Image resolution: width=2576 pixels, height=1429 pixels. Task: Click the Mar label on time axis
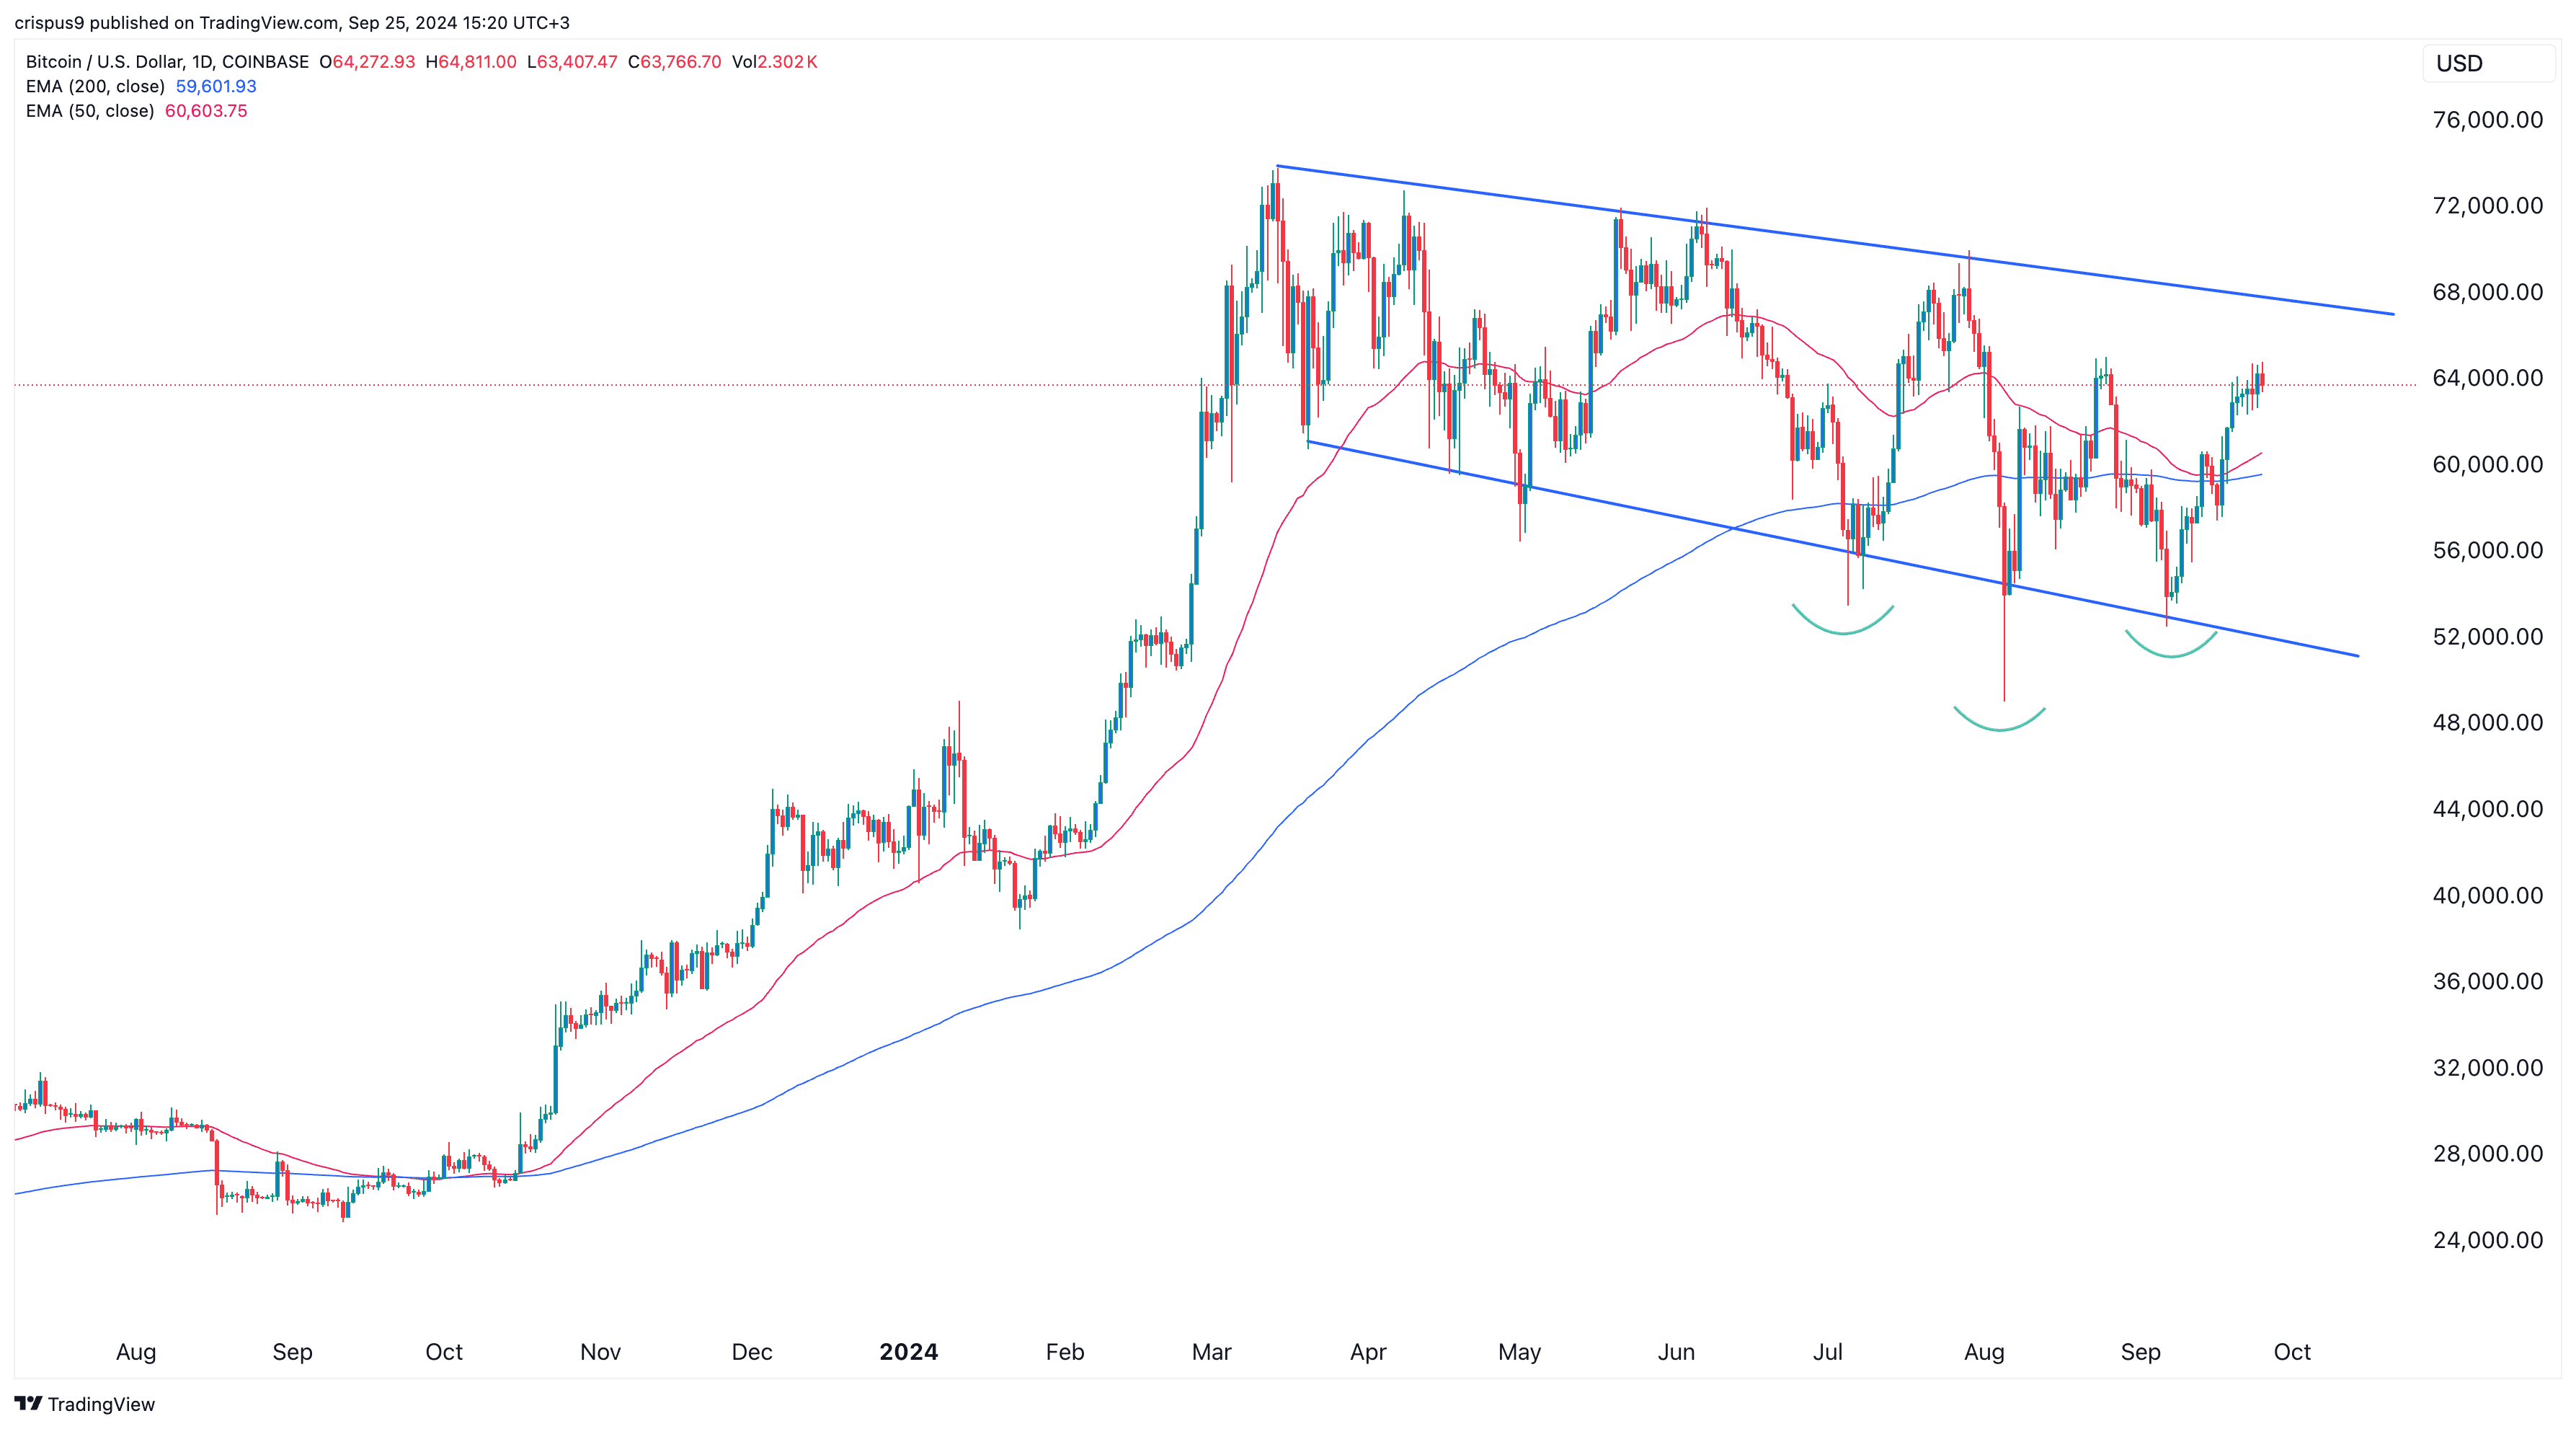tap(1211, 1352)
